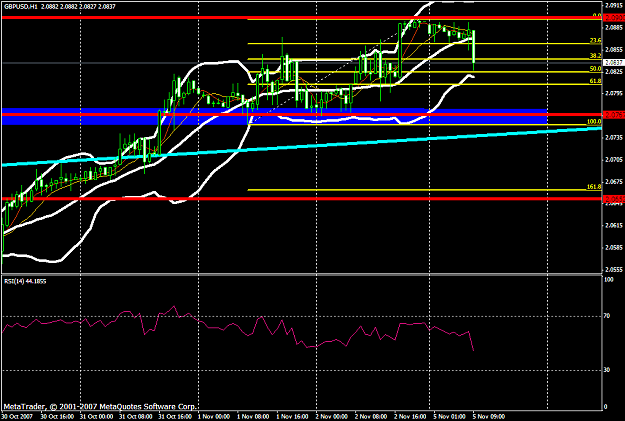Click the 2.0915 price axis label
The image size is (625, 421).
click(614, 5)
